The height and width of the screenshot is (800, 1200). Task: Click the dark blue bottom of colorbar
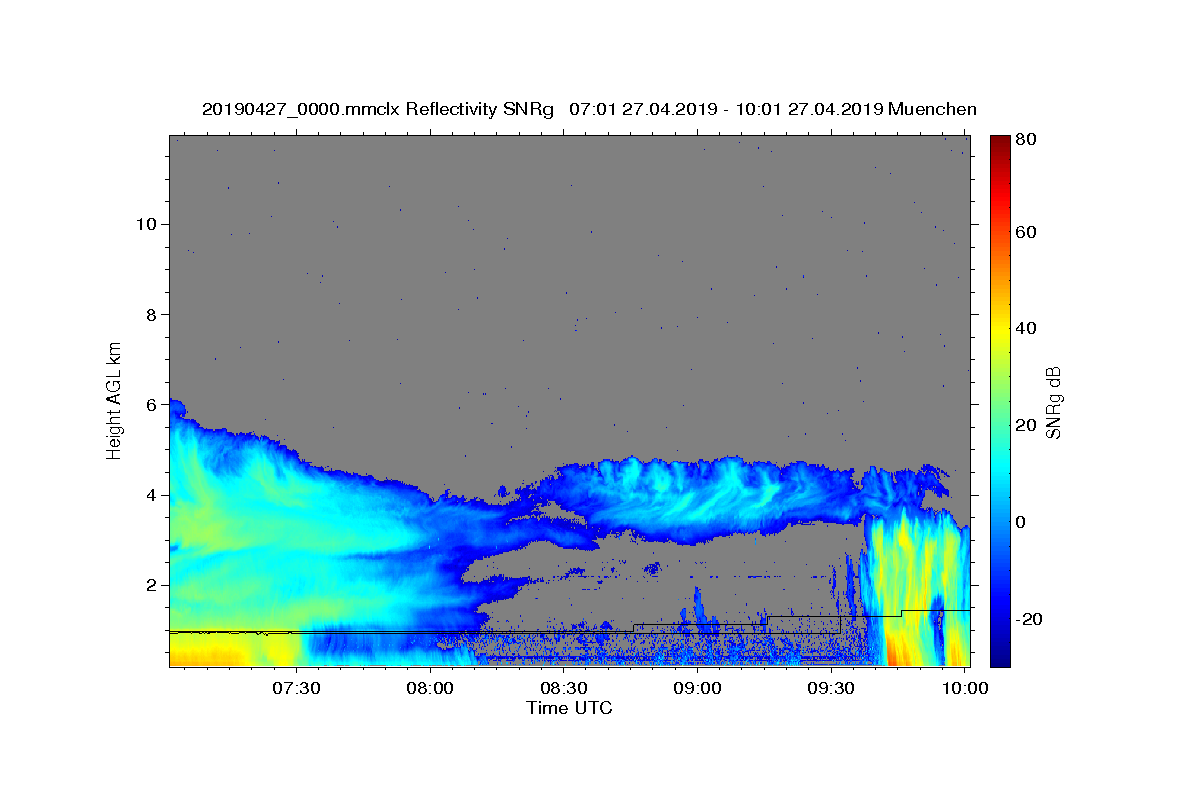pos(1000,655)
